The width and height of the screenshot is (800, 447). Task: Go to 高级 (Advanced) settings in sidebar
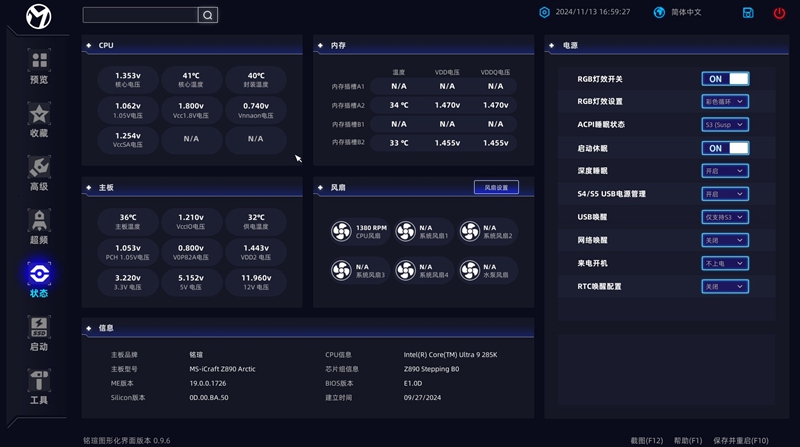[39, 172]
